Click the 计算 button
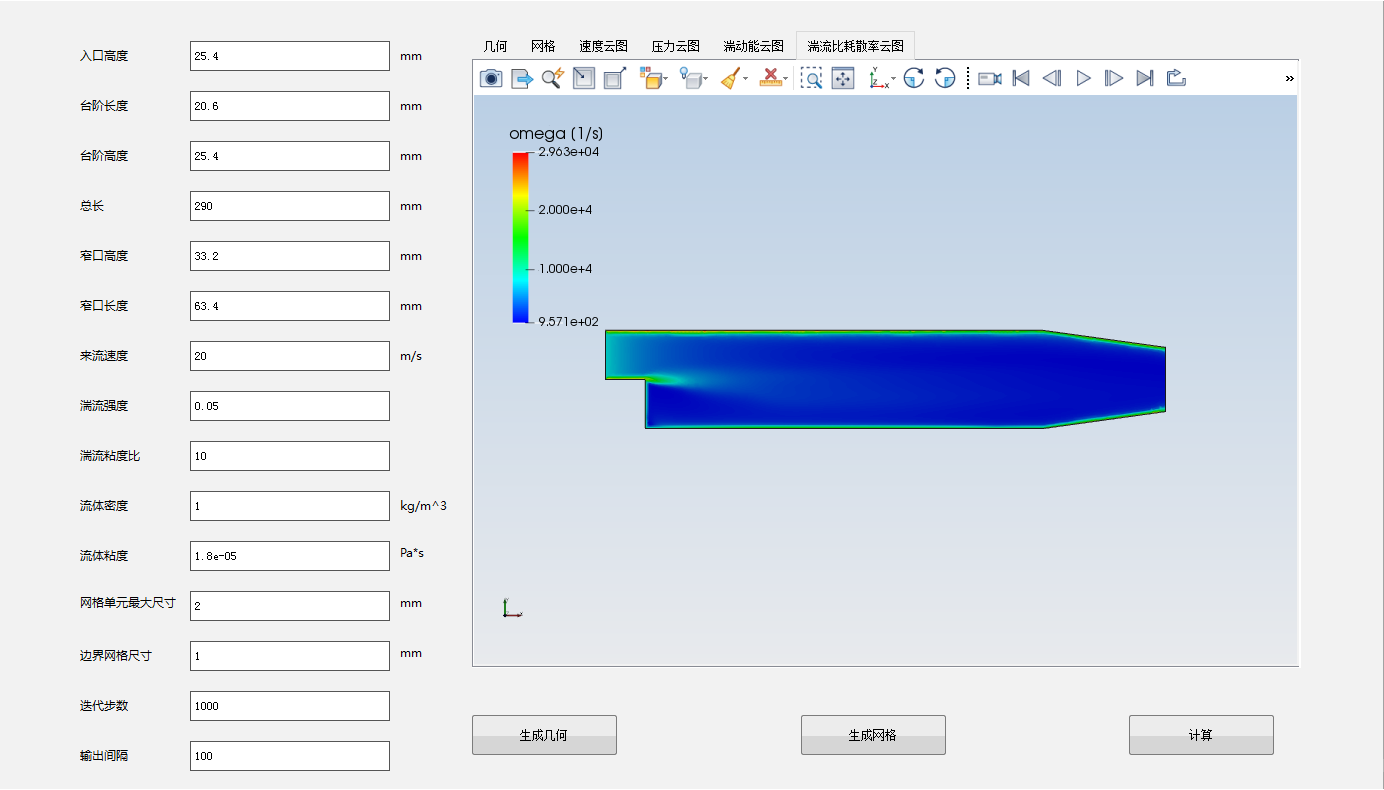The width and height of the screenshot is (1384, 790). (x=1201, y=735)
